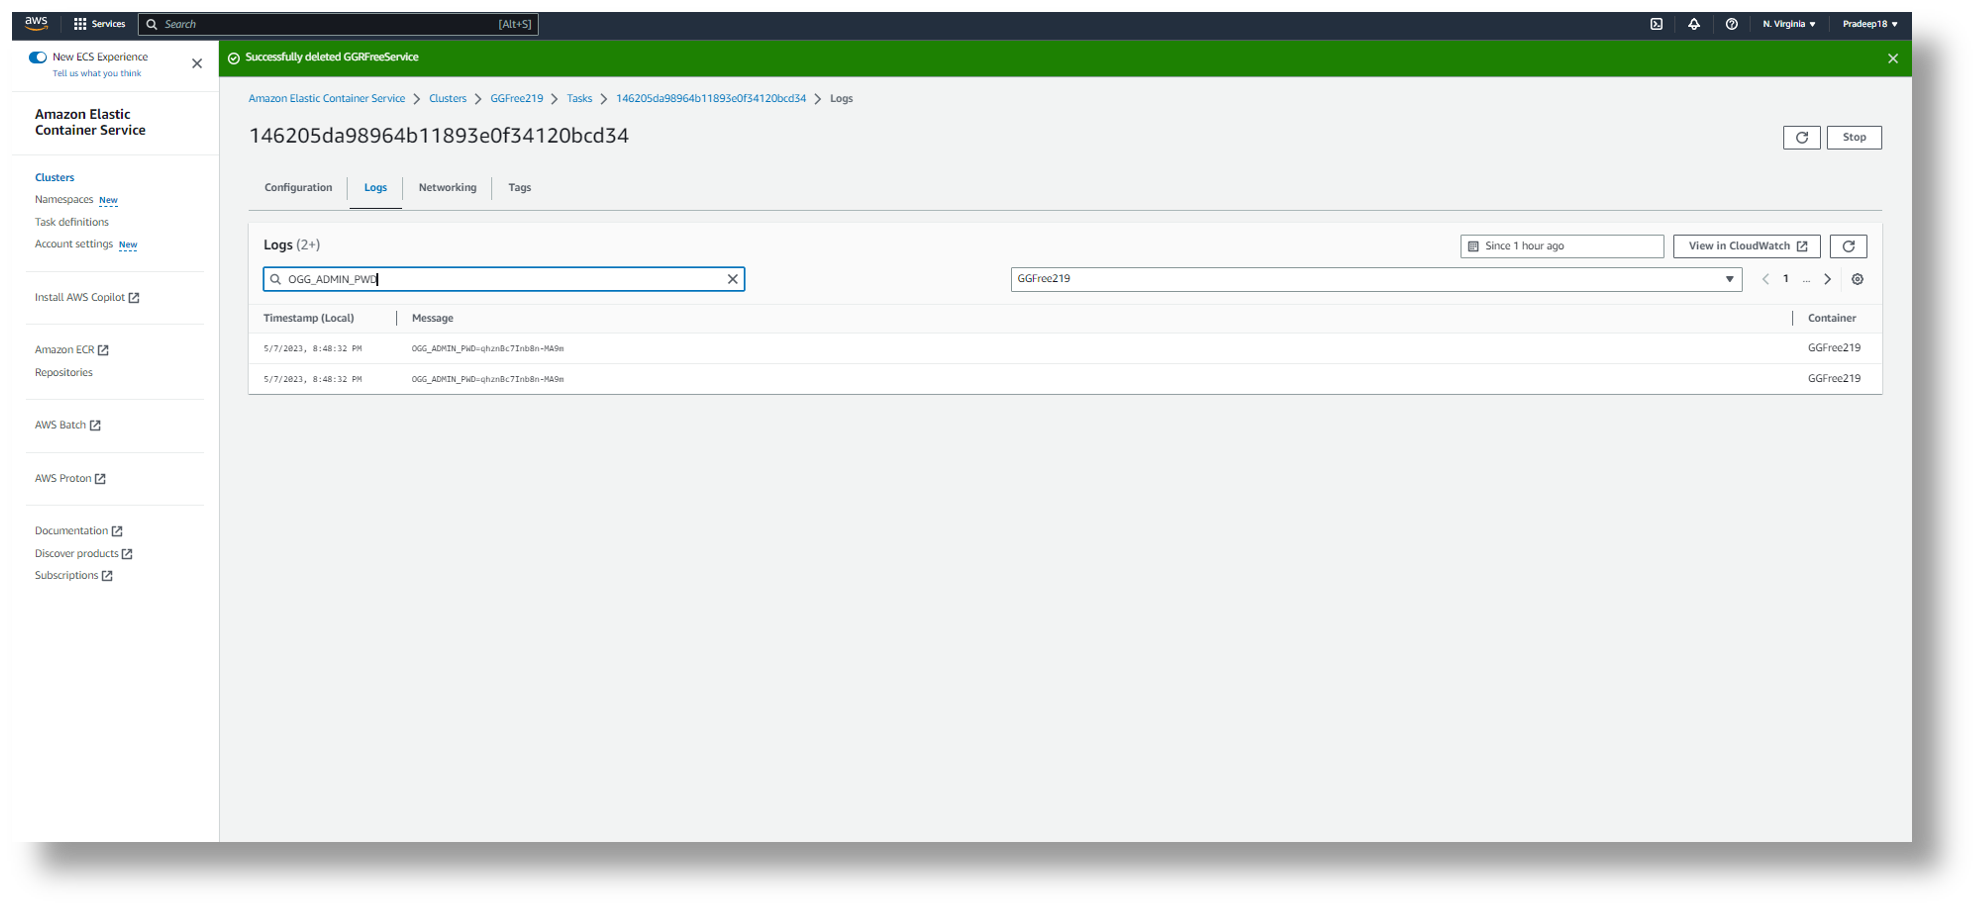Launch the CloudShell terminal icon
Screen dimensions: 1982x912
click(1656, 24)
